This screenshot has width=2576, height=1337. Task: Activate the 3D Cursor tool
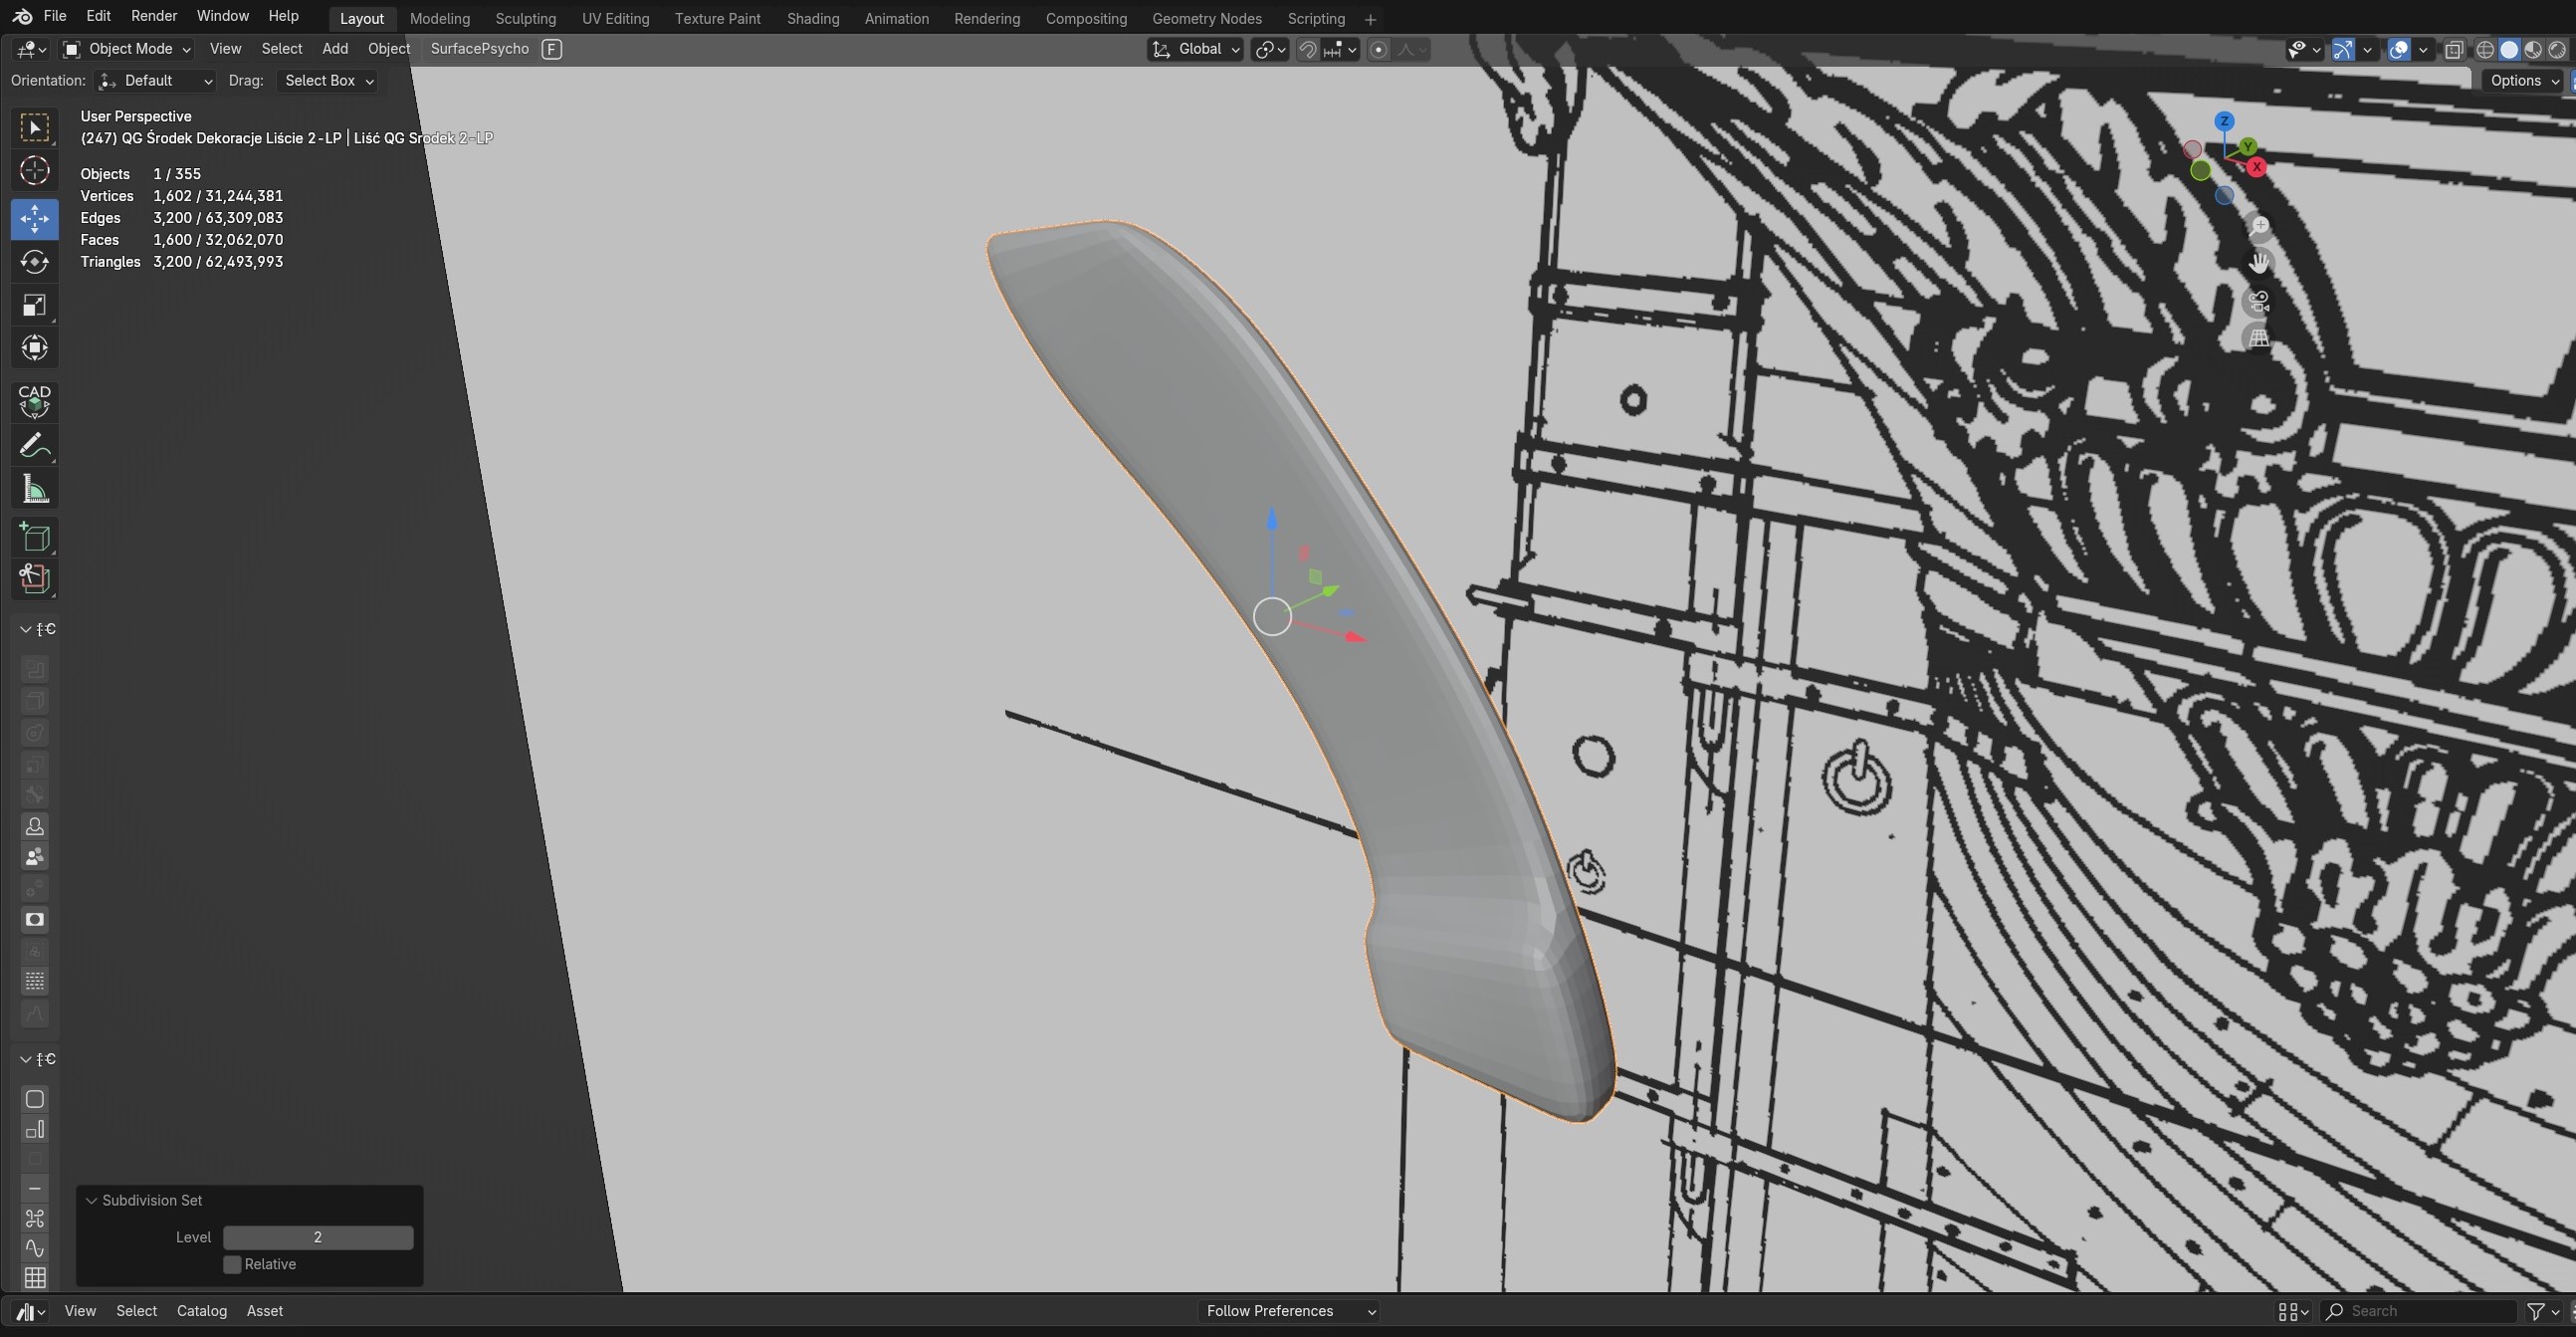34,171
